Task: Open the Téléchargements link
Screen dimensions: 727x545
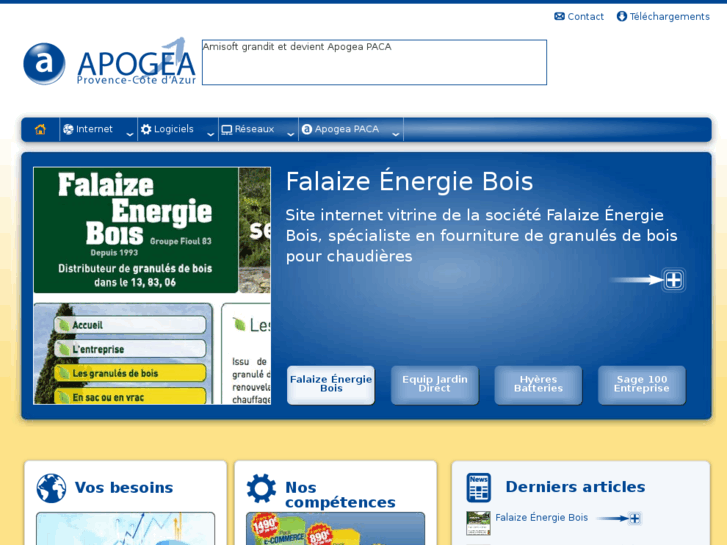Action: point(670,17)
